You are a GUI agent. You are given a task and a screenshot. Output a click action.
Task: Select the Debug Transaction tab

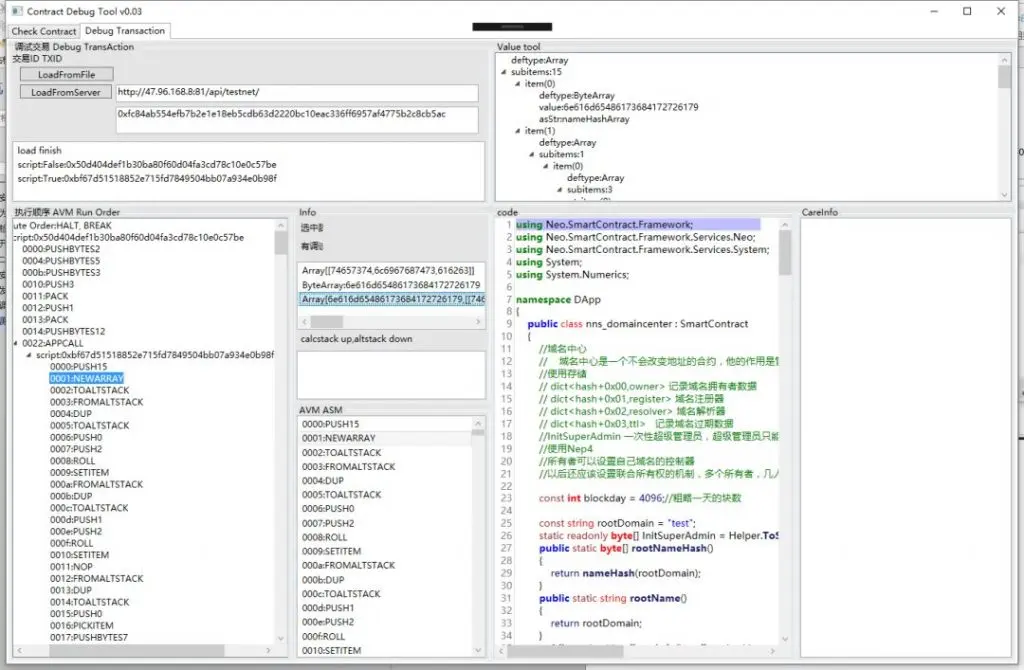(x=125, y=31)
